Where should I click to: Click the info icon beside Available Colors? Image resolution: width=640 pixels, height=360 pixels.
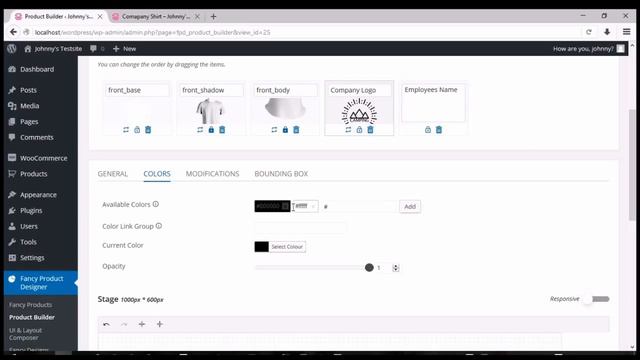point(156,204)
